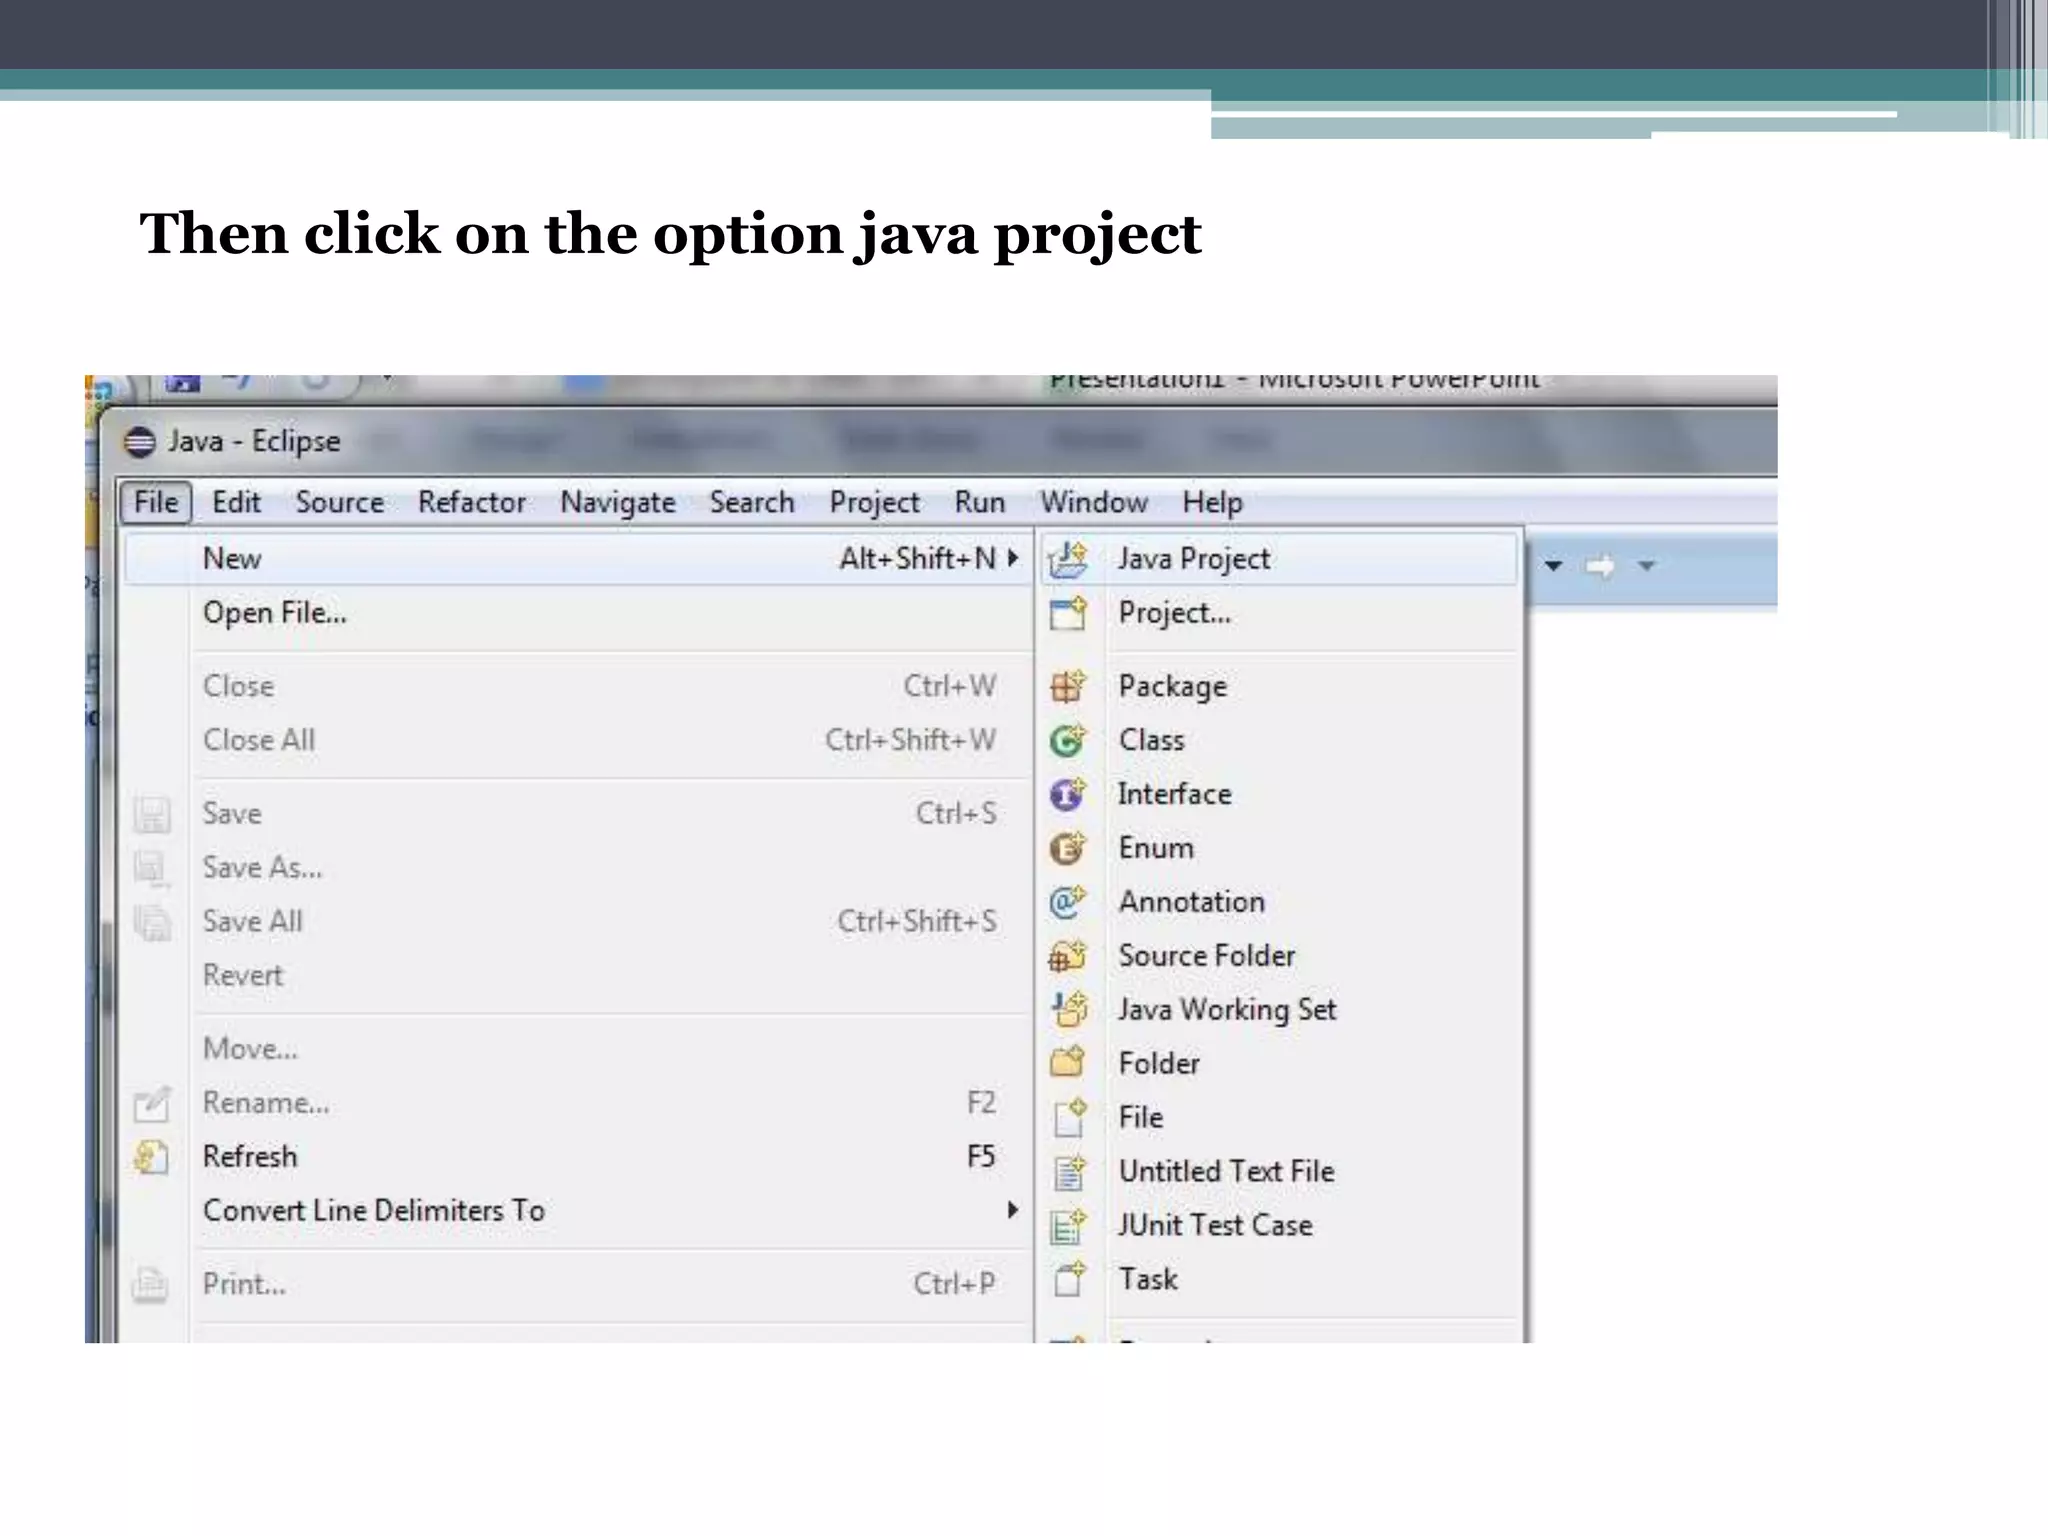Expand Convert Line Delimiters To submenu arrow
Image resolution: width=2048 pixels, height=1536 pixels.
pyautogui.click(x=1013, y=1210)
